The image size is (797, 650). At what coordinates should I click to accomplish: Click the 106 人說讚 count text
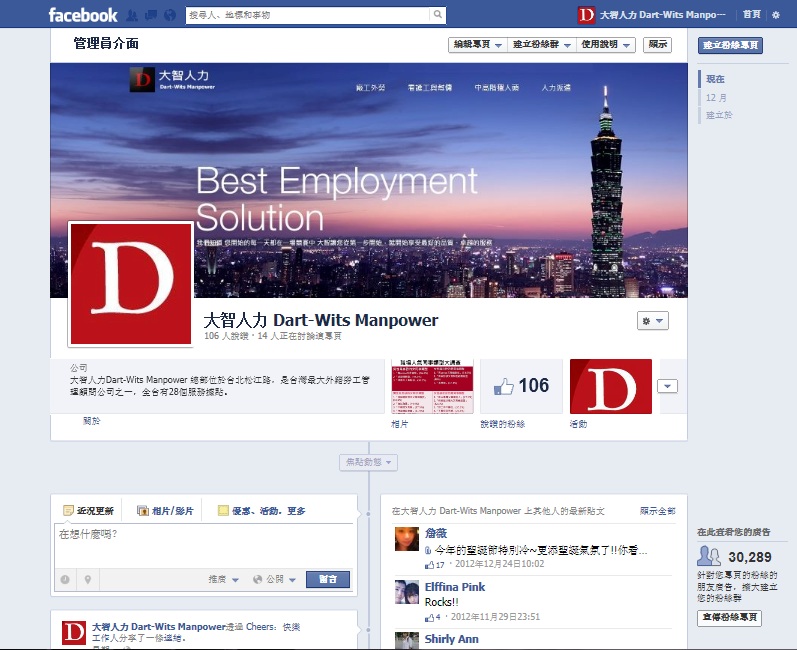tap(226, 336)
